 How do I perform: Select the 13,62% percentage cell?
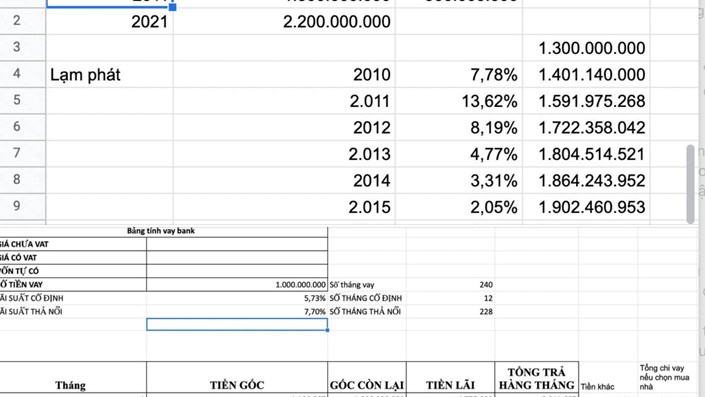(459, 101)
